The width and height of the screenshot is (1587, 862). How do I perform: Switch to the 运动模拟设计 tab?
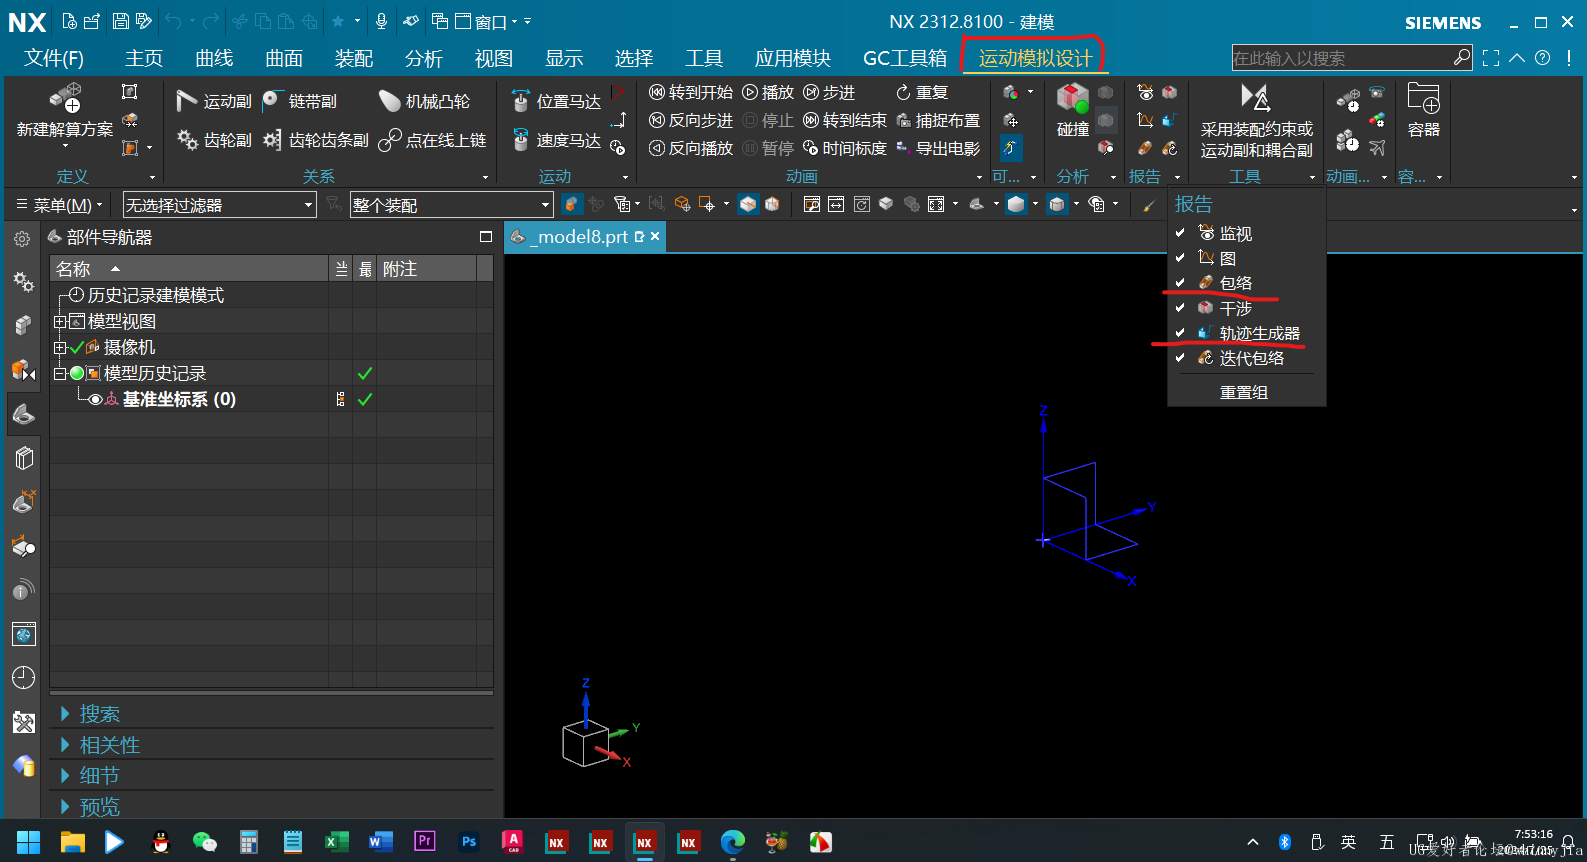[1035, 58]
